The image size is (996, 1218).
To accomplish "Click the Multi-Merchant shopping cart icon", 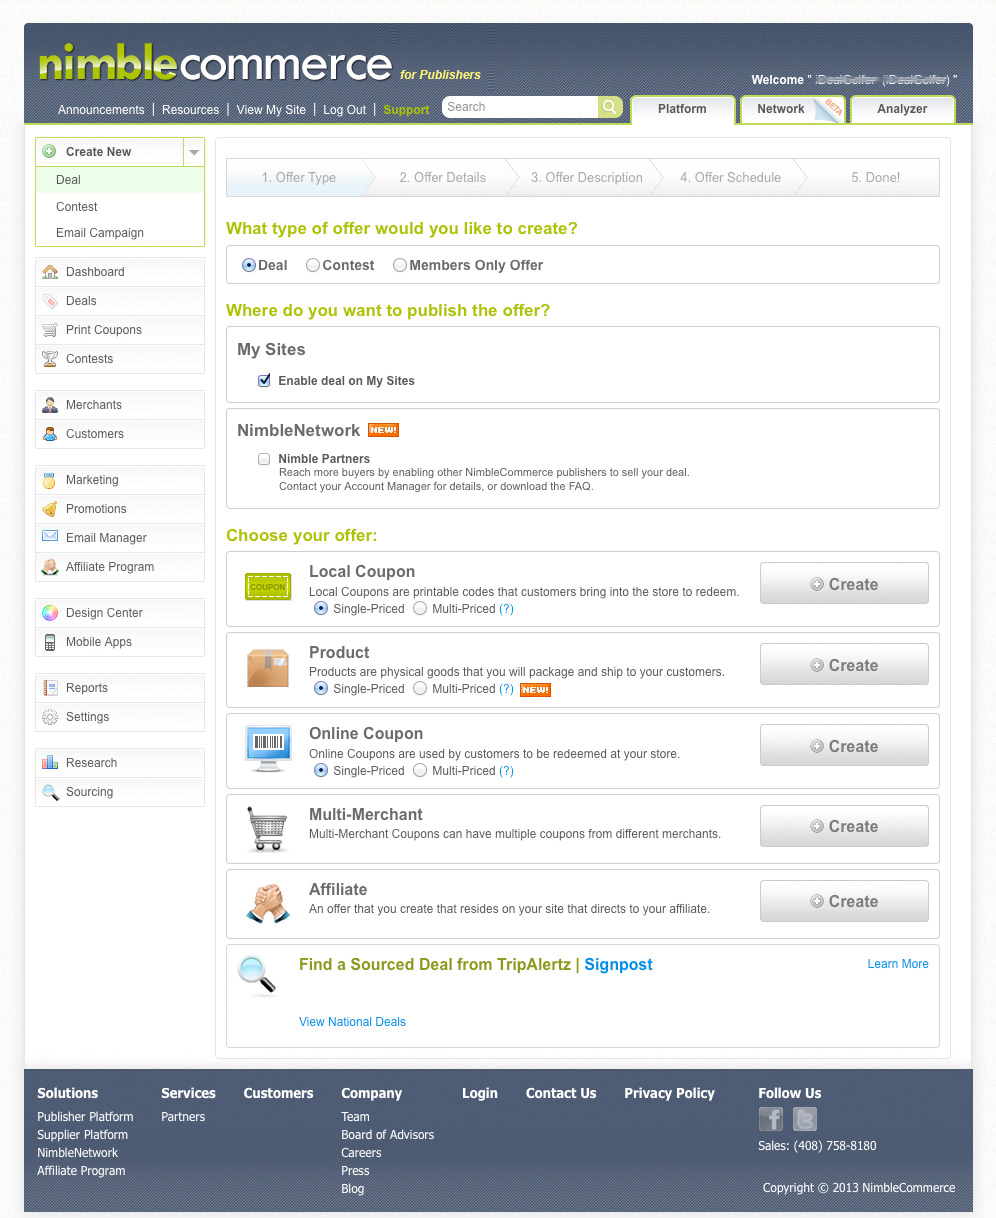I will pyautogui.click(x=267, y=829).
